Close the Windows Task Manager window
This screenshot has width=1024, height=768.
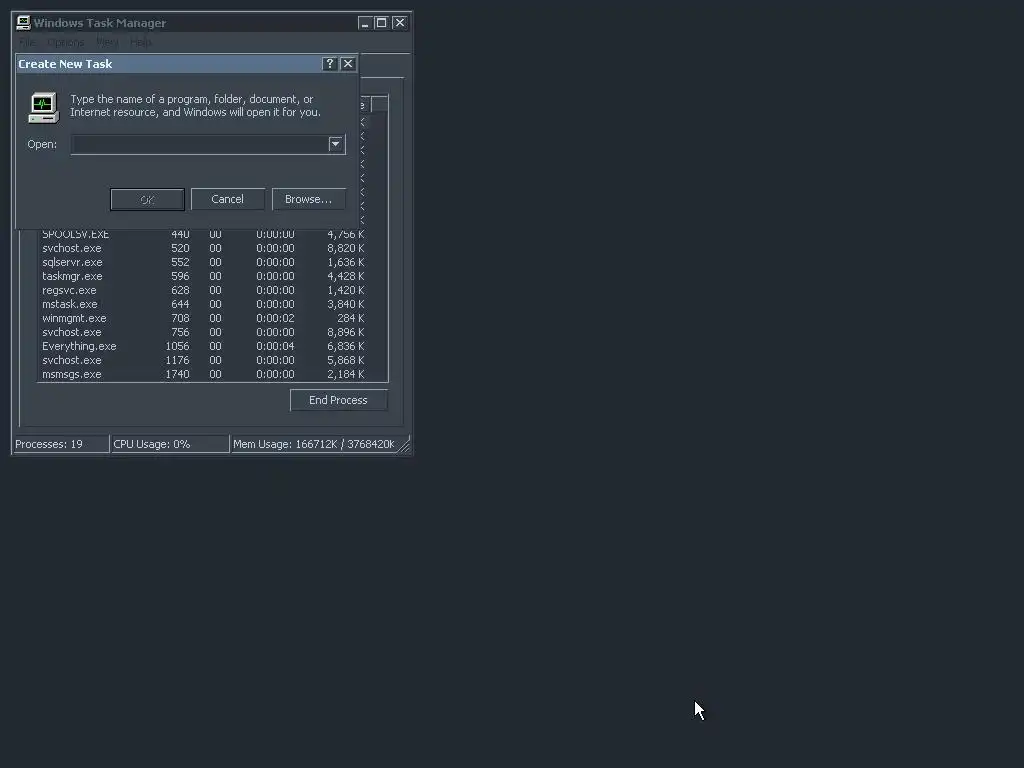point(400,23)
